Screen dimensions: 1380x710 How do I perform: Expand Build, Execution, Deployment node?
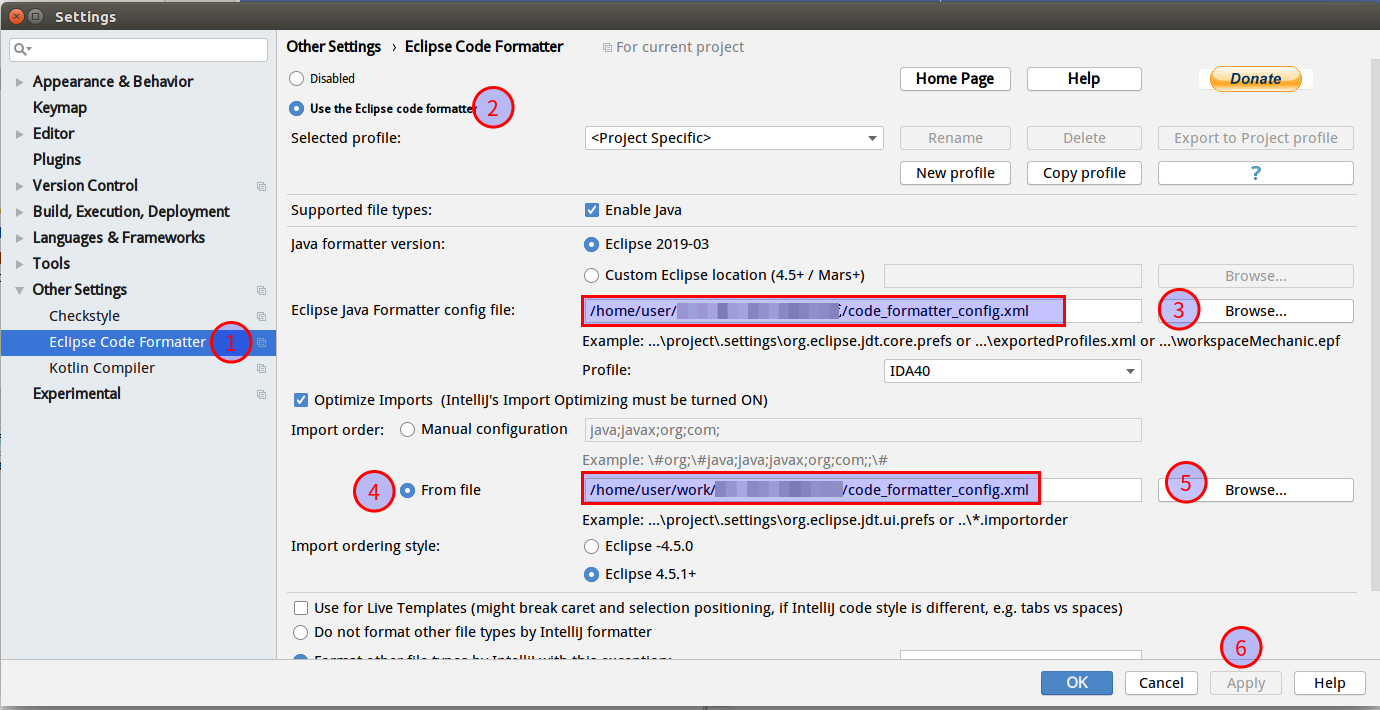(x=19, y=212)
